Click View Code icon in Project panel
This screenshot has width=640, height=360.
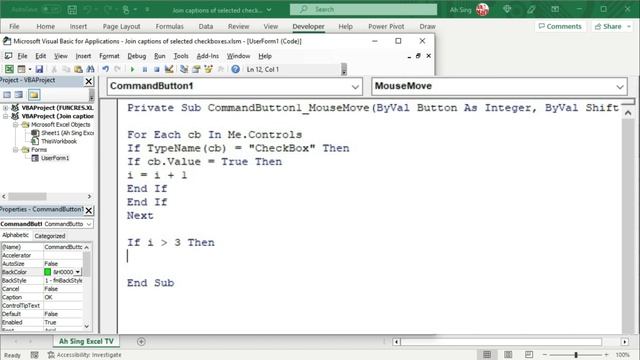click(7, 95)
